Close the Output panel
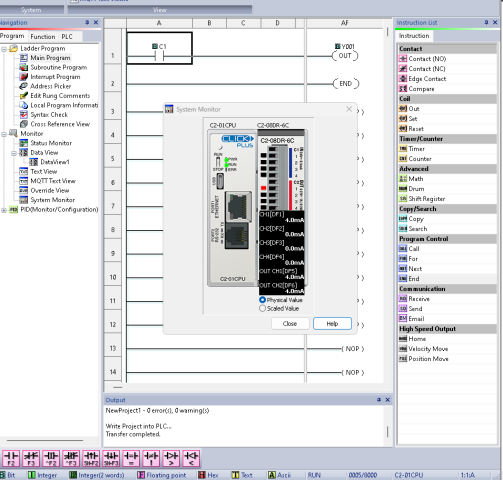 [x=388, y=400]
